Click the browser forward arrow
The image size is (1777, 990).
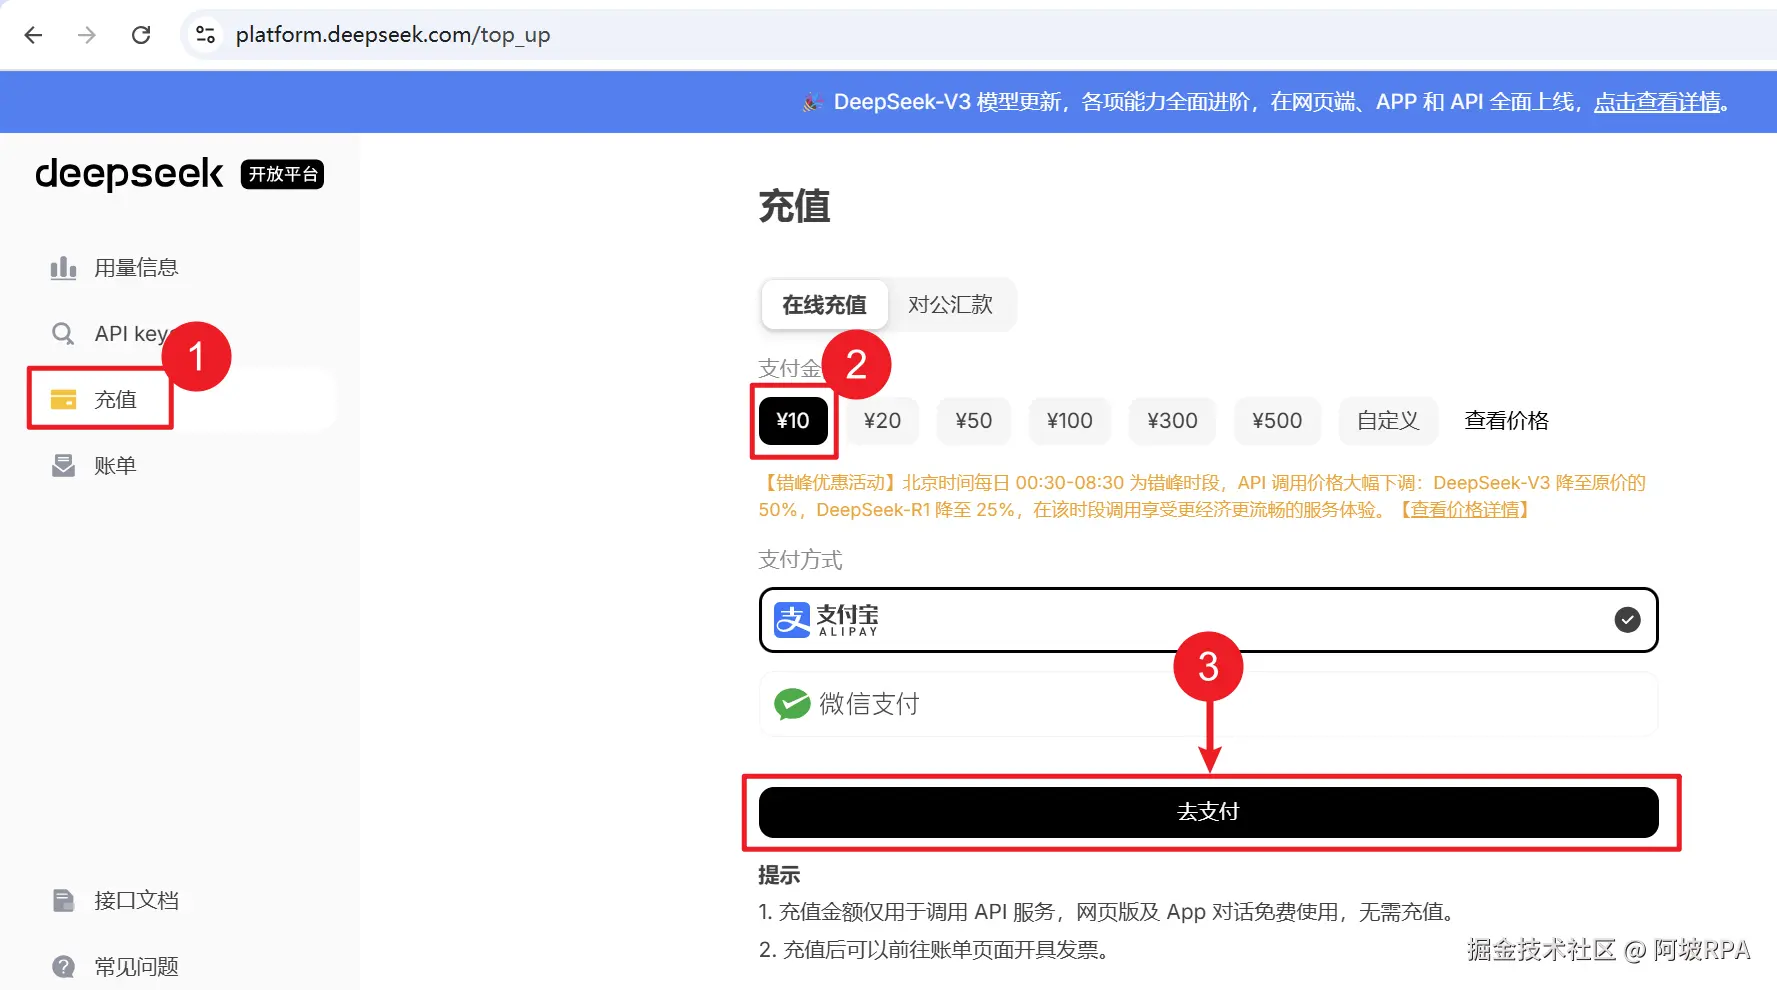click(x=87, y=35)
